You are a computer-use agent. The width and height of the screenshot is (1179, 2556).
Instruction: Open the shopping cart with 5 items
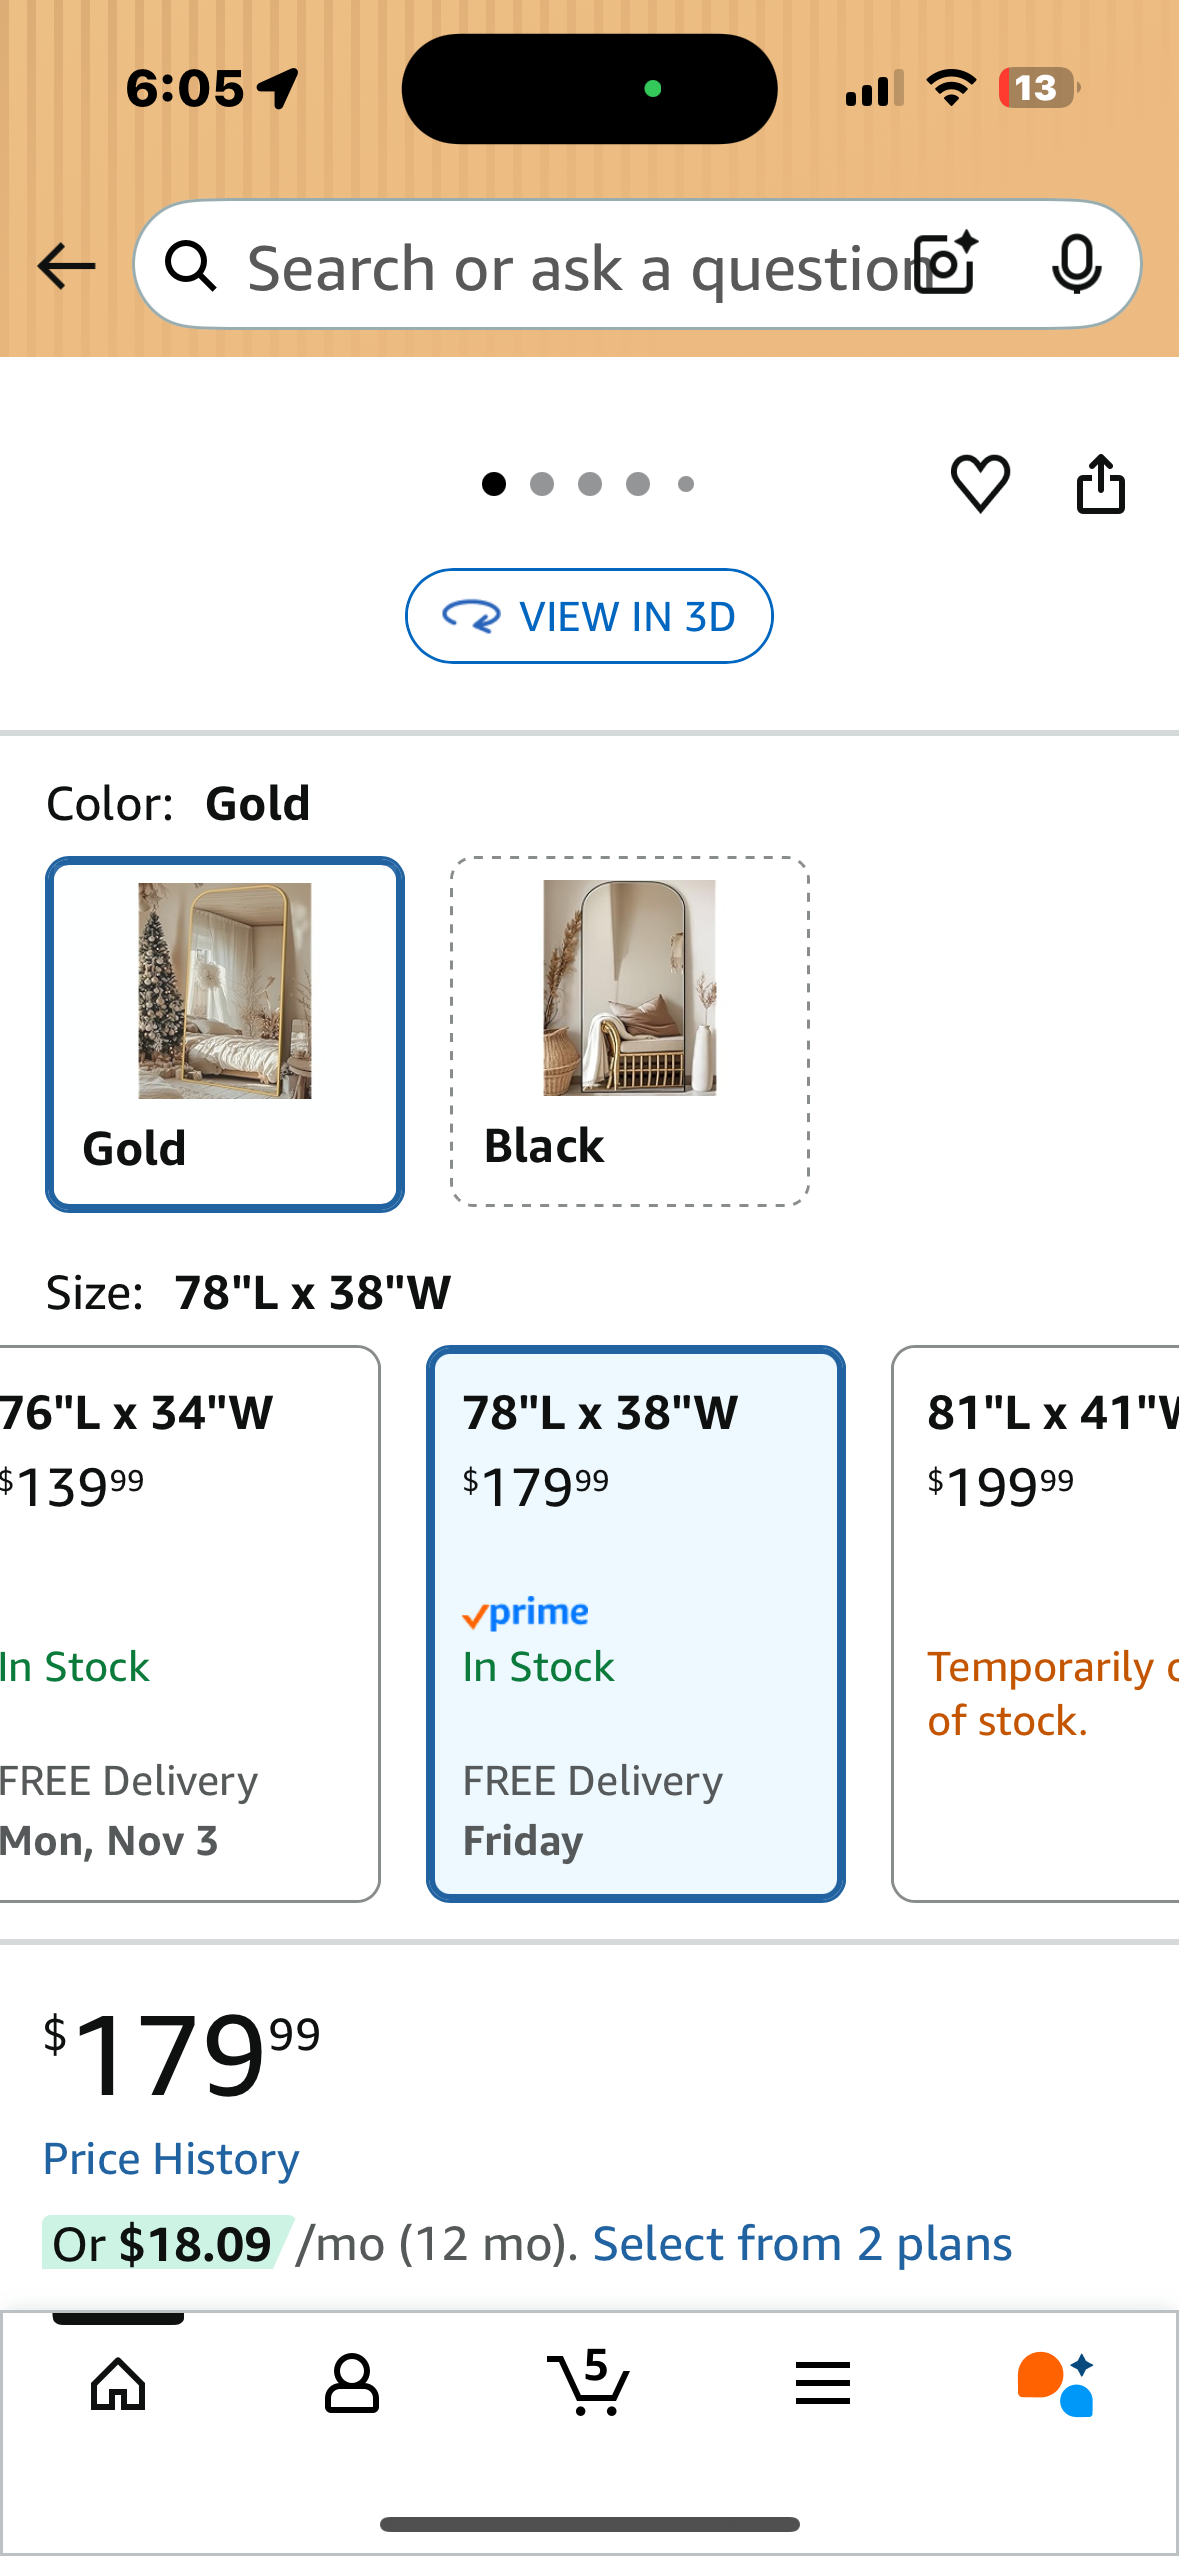[589, 2384]
